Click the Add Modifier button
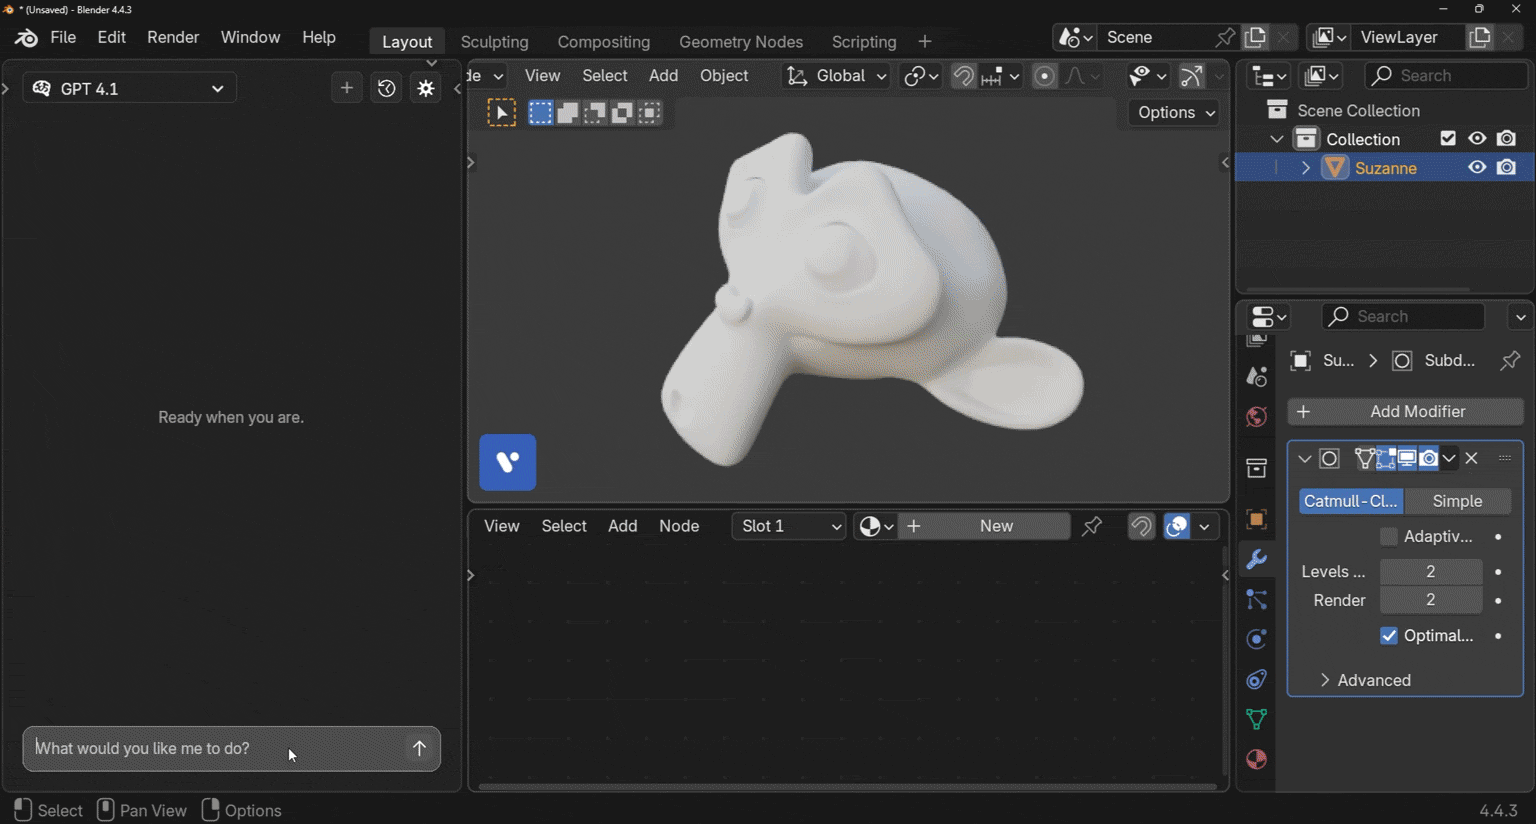 click(1406, 412)
